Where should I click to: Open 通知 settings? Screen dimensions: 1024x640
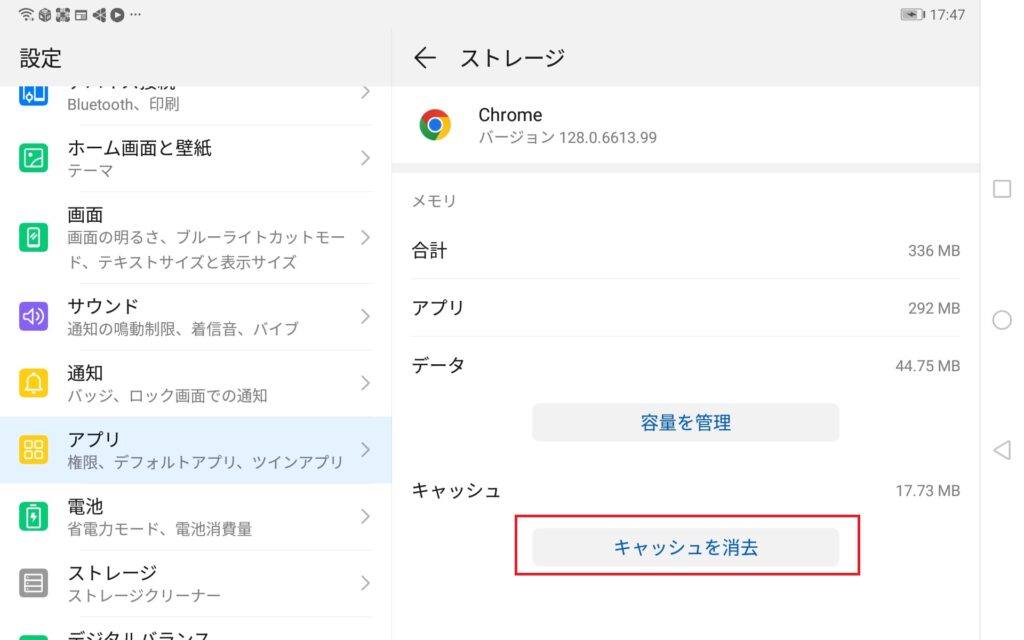pos(196,384)
